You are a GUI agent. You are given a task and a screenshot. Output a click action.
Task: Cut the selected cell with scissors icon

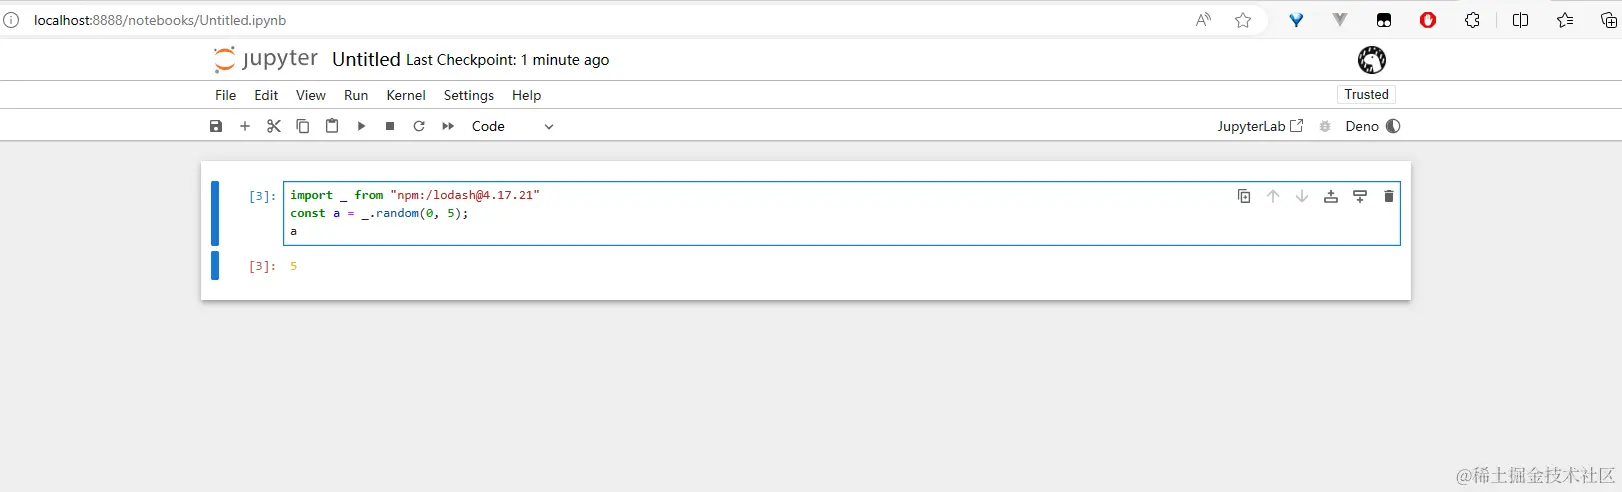tap(274, 126)
